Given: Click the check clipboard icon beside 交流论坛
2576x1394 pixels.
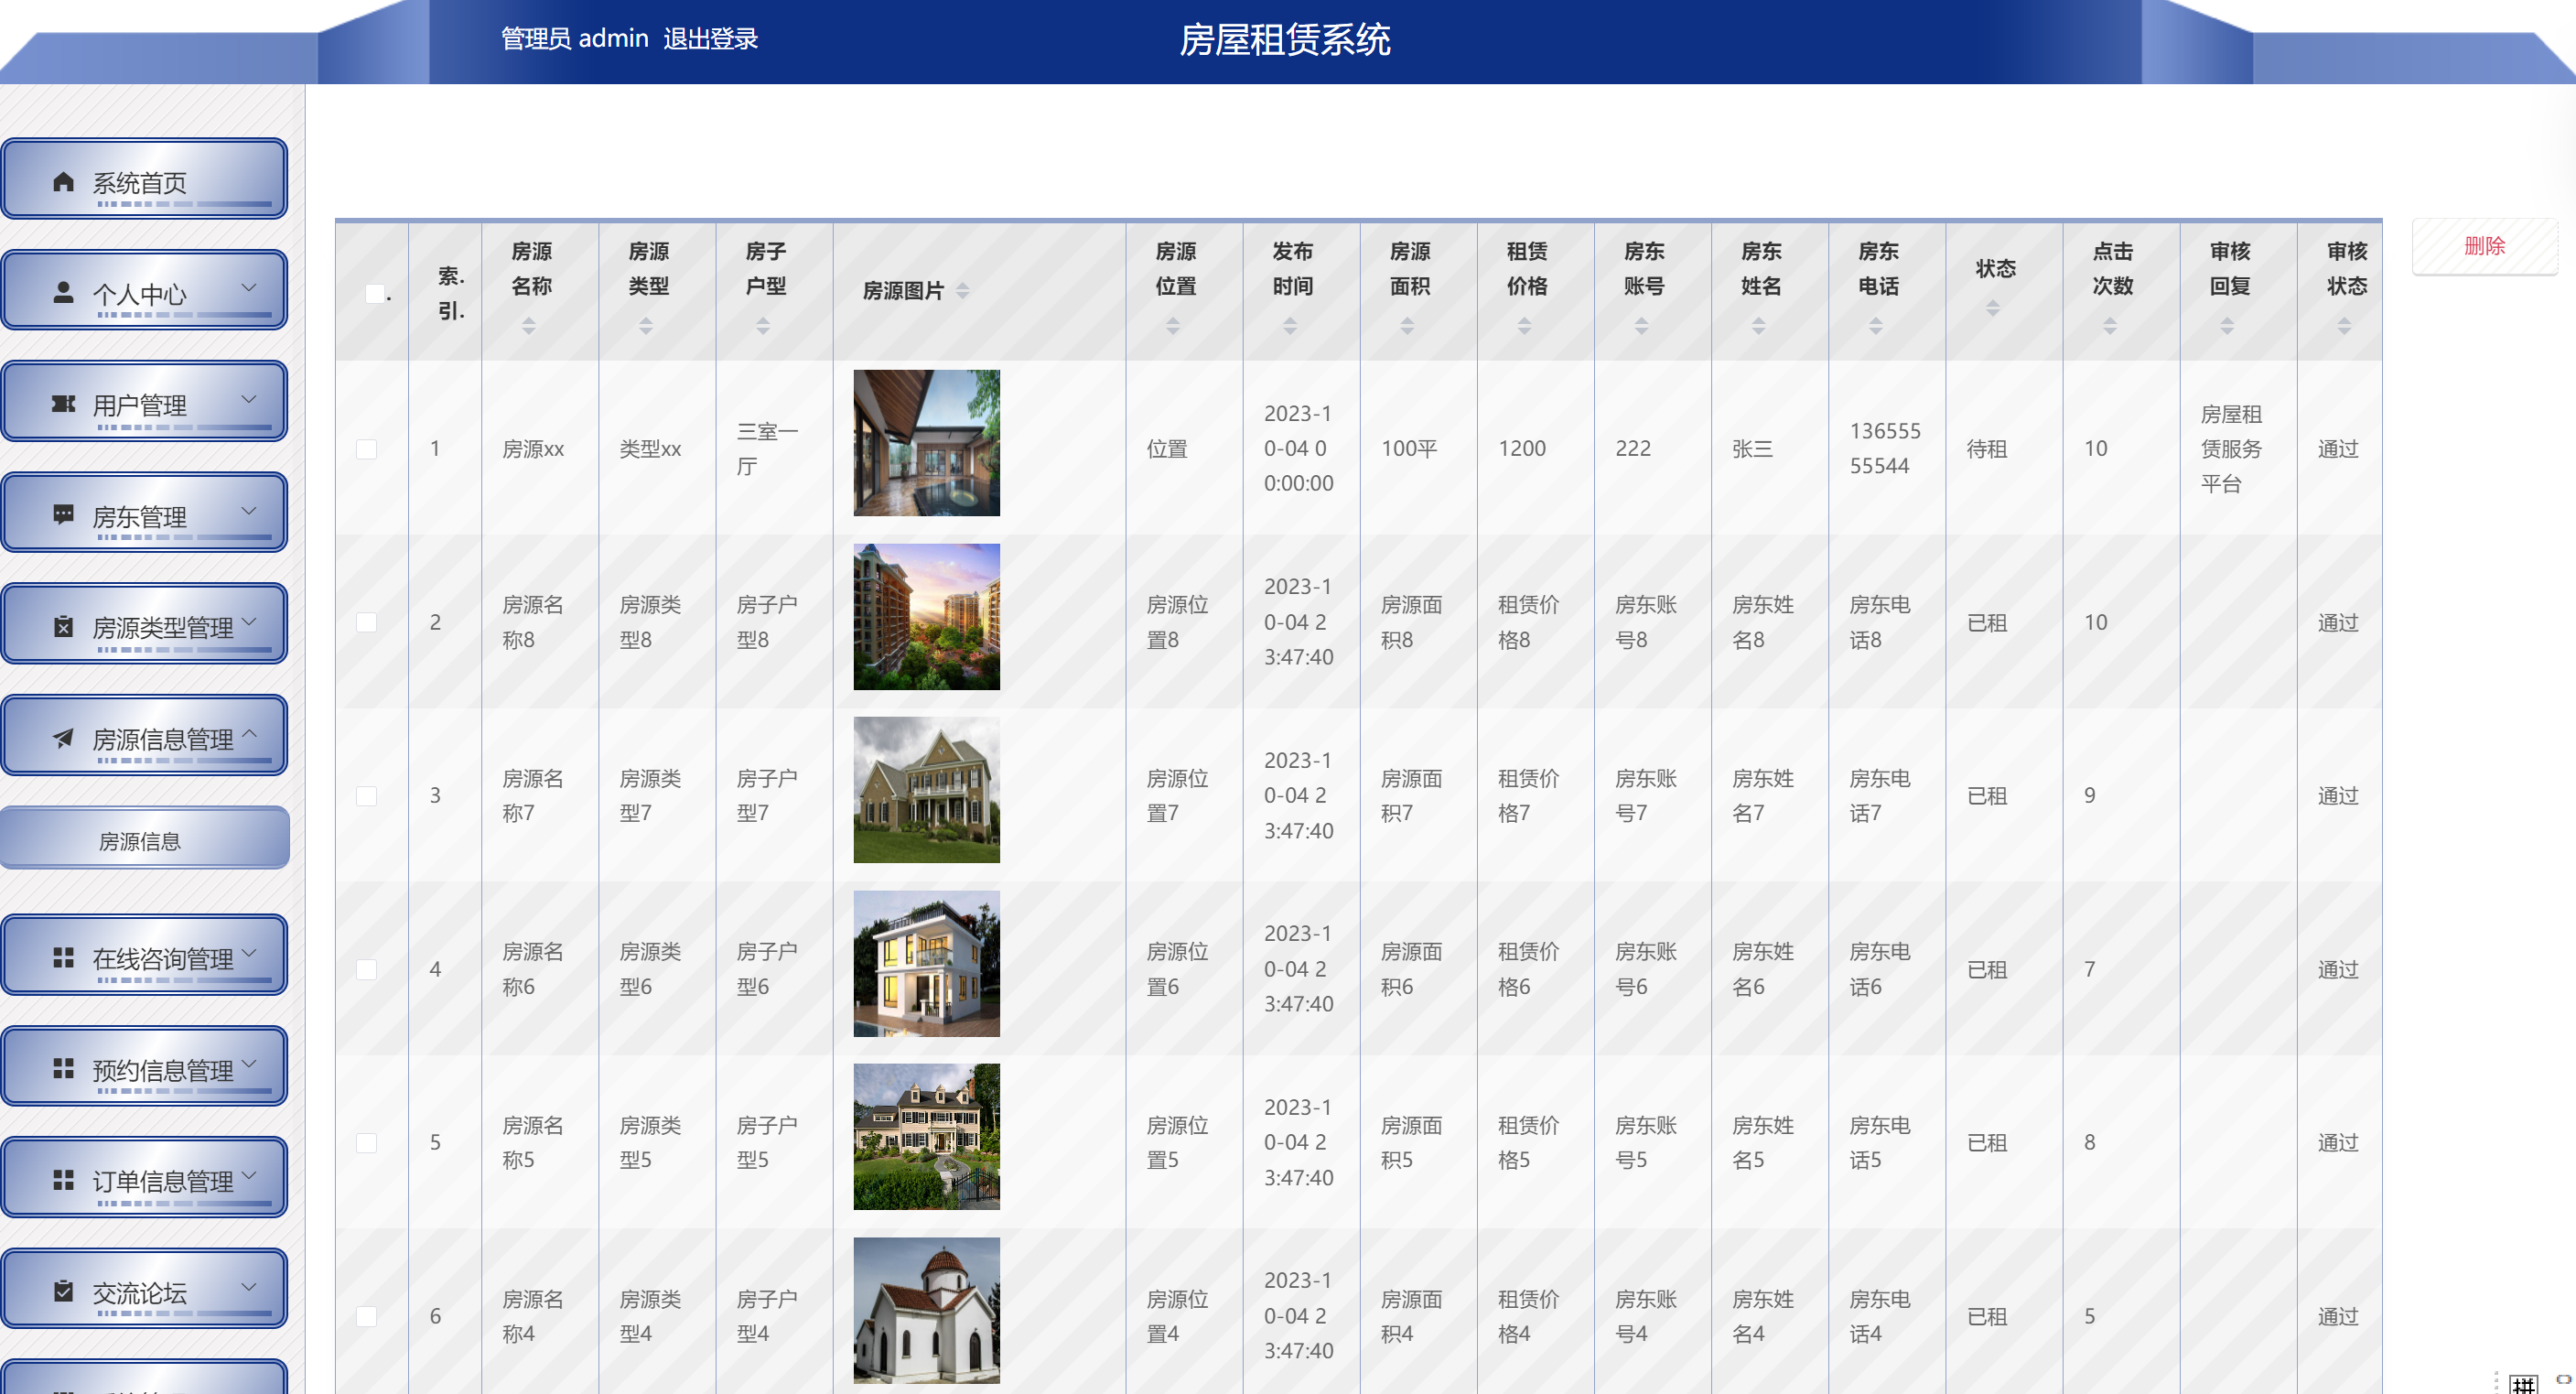Looking at the screenshot, I should click(63, 1292).
